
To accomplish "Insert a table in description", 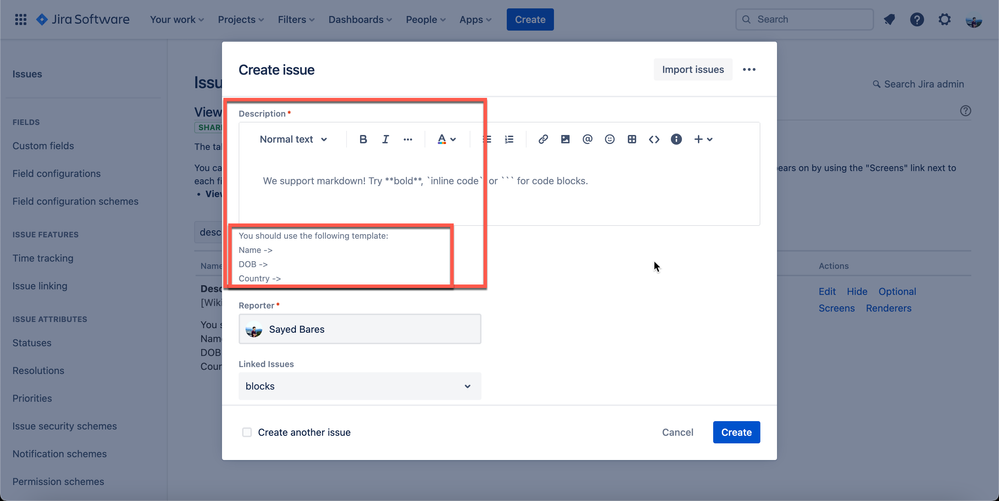I will click(632, 139).
